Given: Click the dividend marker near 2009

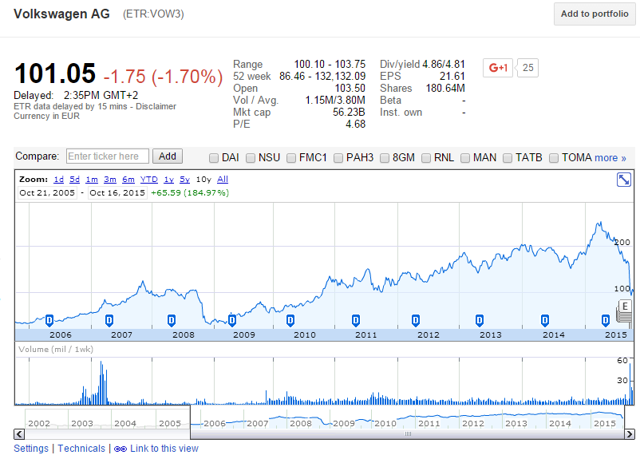Looking at the screenshot, I should pyautogui.click(x=231, y=320).
